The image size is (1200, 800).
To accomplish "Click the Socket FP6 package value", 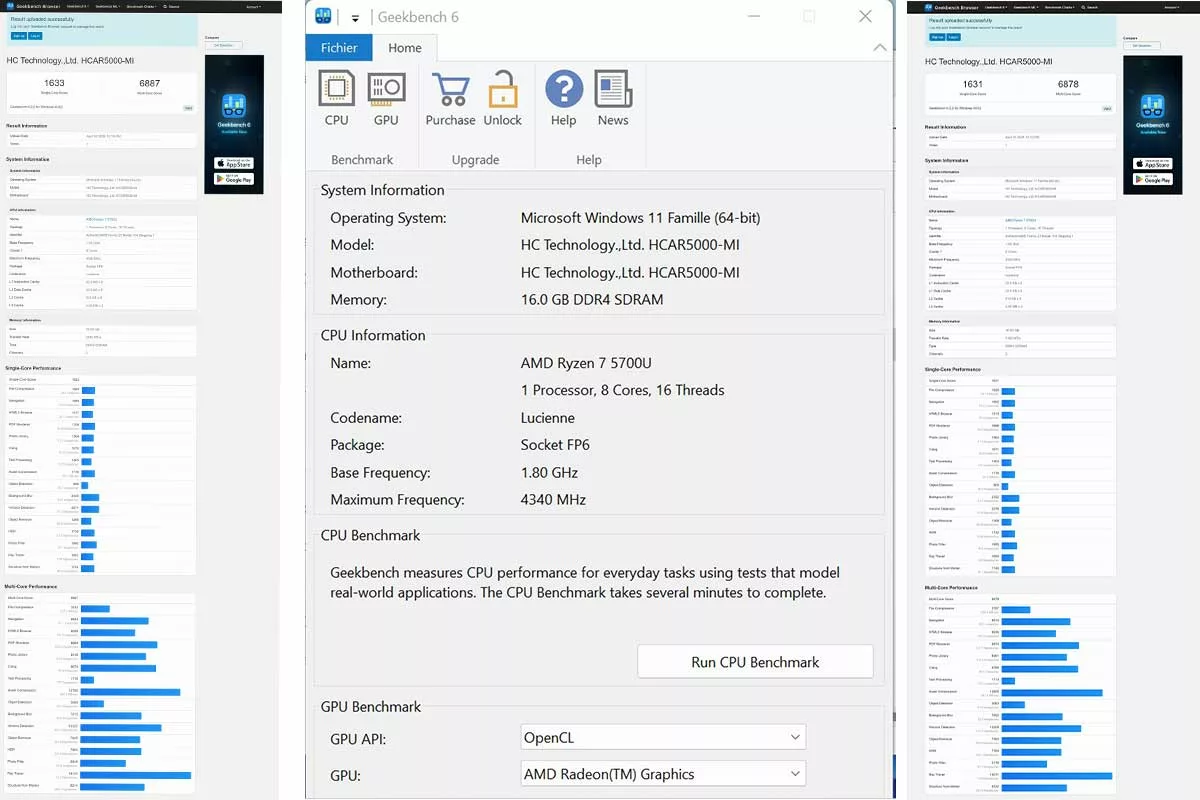I will (555, 445).
